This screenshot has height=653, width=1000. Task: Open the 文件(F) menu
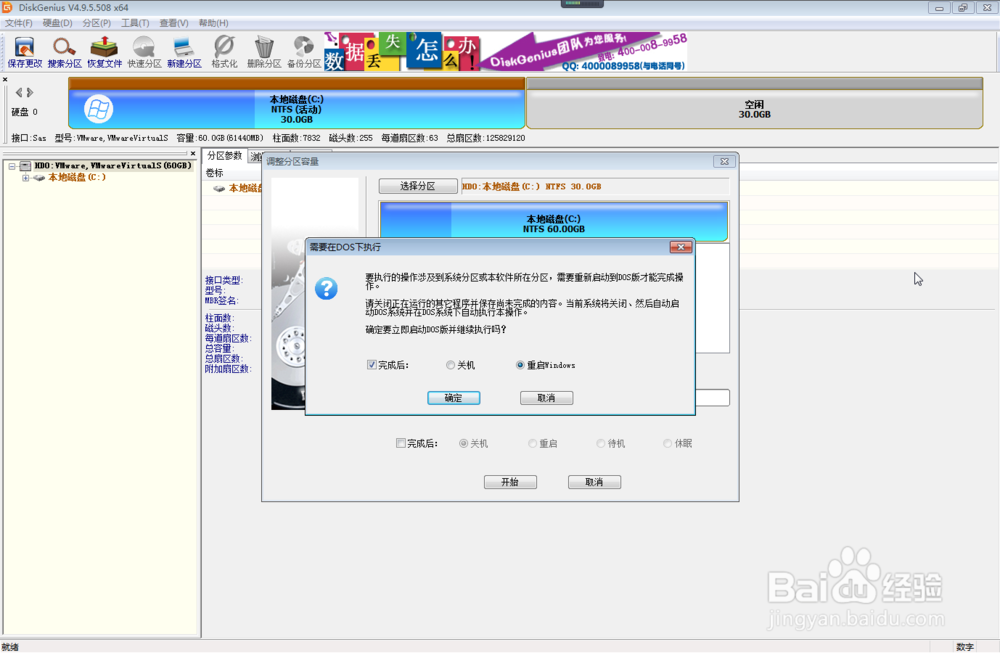point(18,23)
